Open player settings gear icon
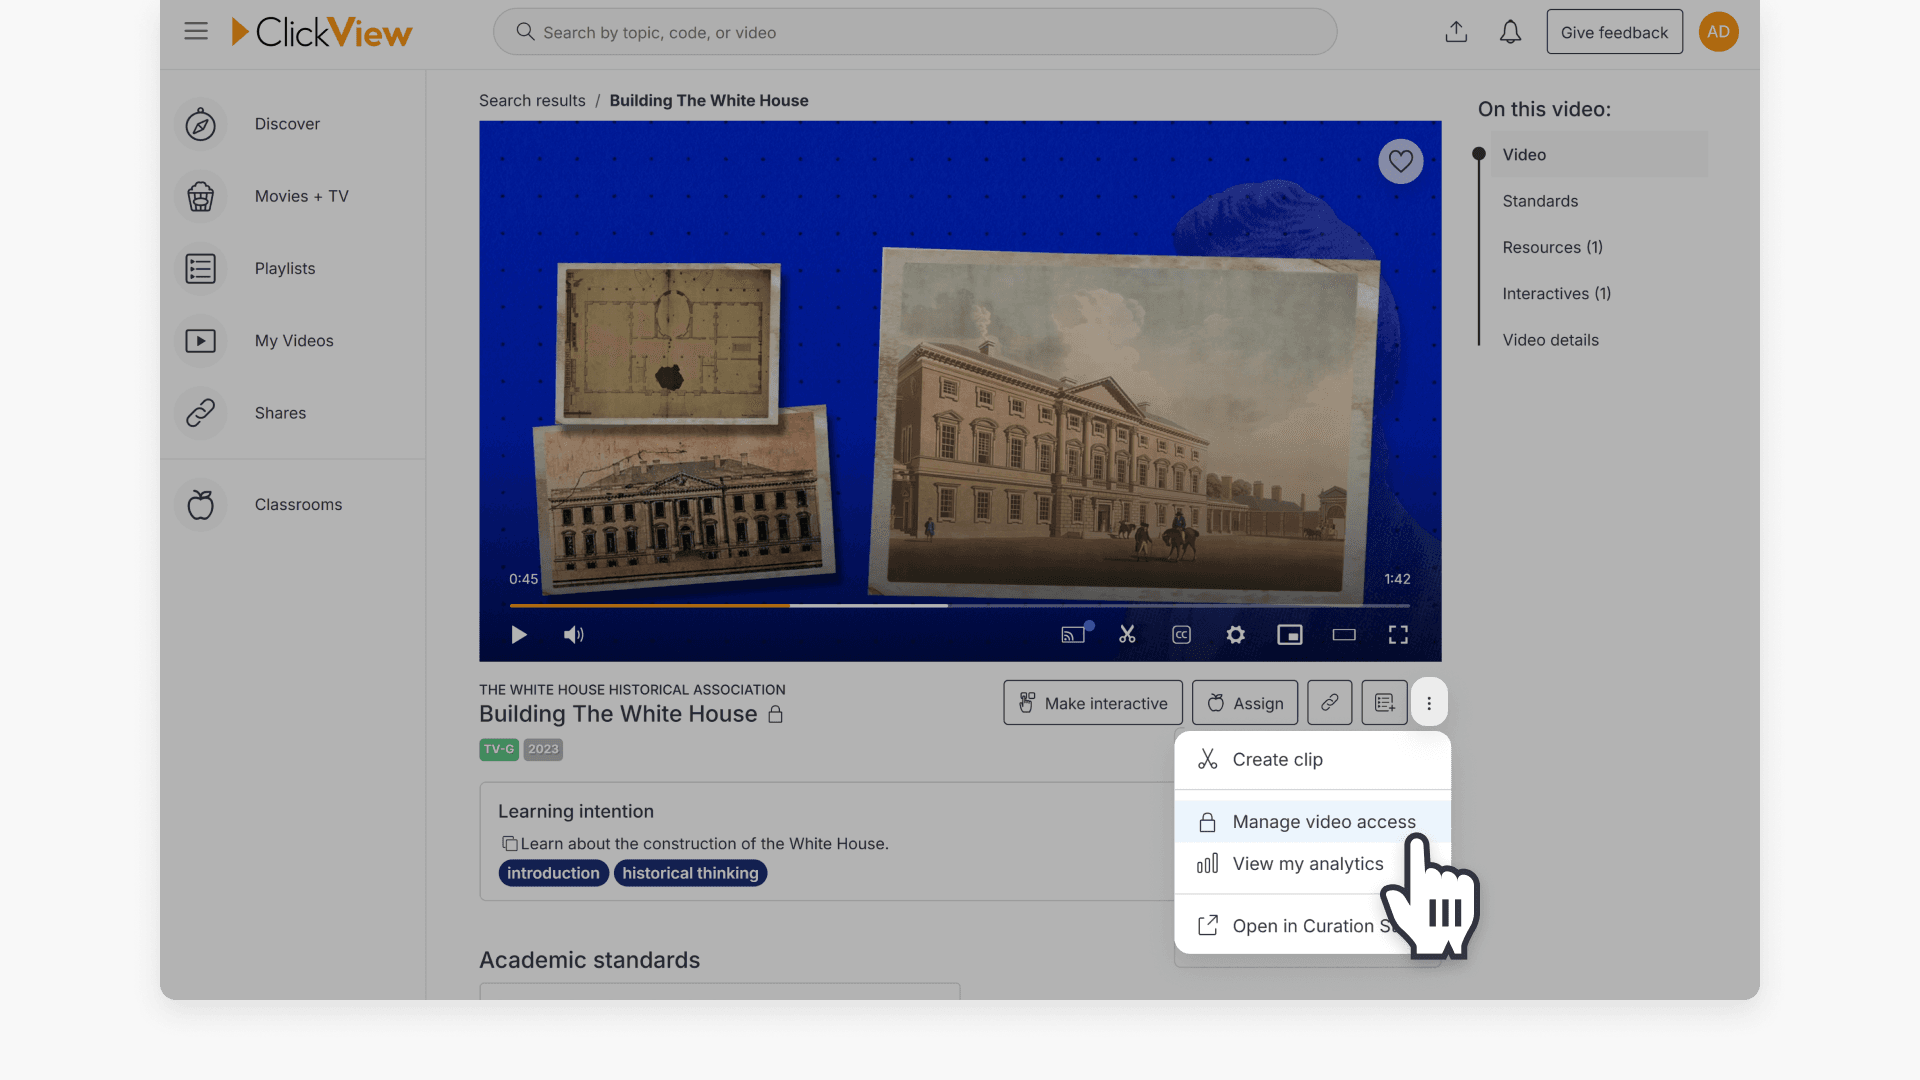The width and height of the screenshot is (1920, 1080). coord(1236,634)
